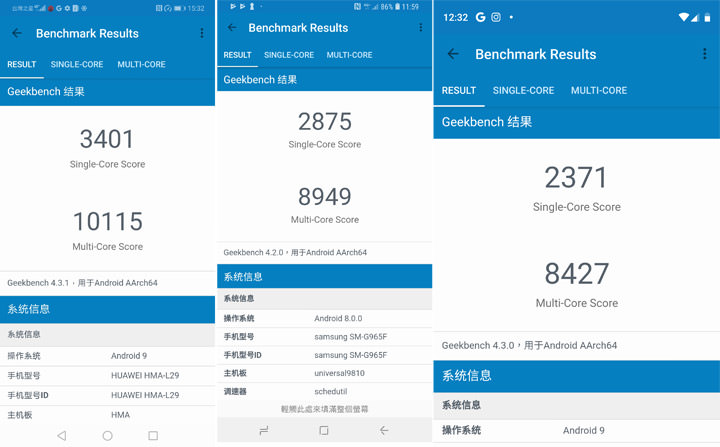Image resolution: width=720 pixels, height=447 pixels.
Task: Open overflow menu in Huawei benchmark screen
Action: point(202,33)
